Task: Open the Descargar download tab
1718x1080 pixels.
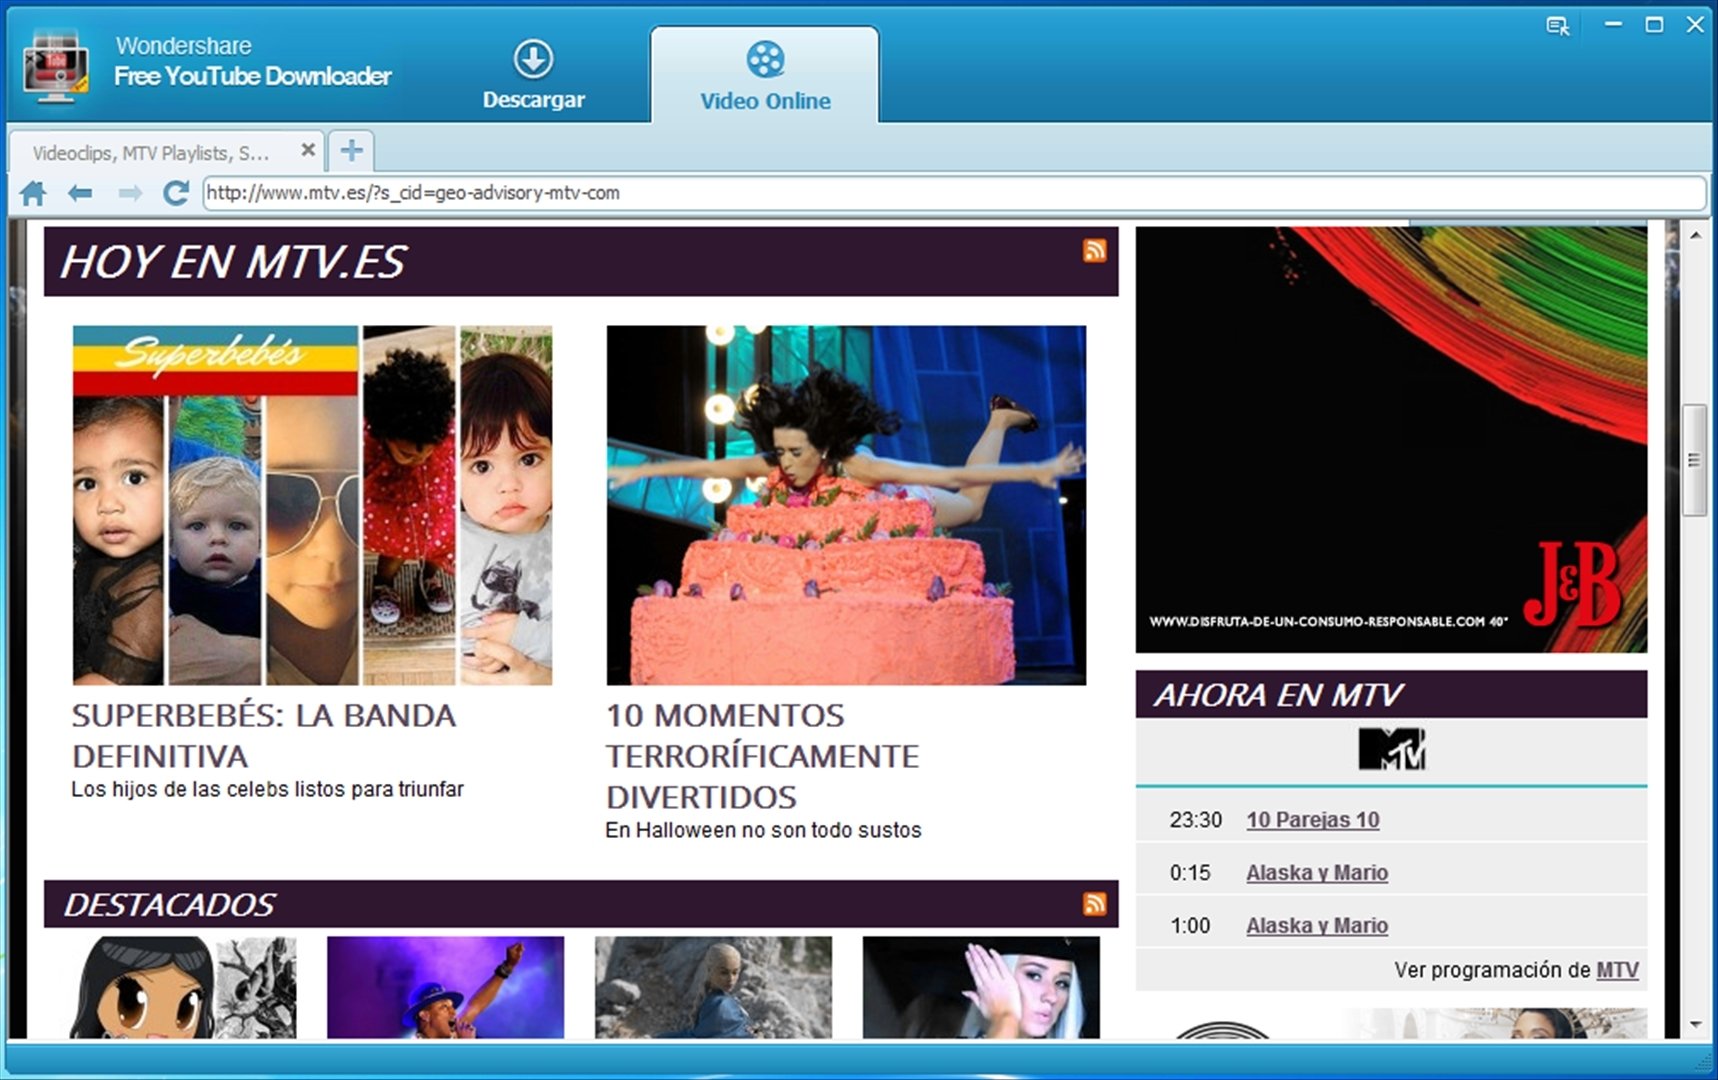Action: point(533,75)
